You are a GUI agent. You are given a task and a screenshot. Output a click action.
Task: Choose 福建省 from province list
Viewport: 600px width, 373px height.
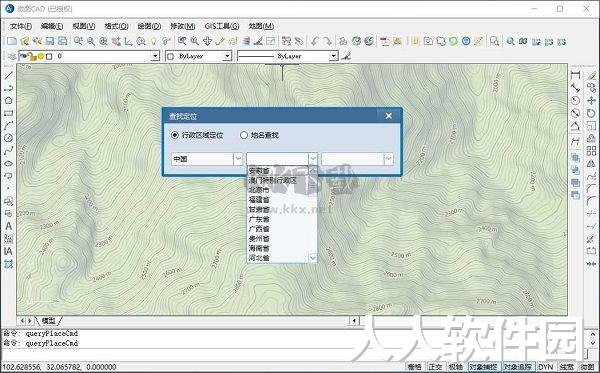tap(259, 200)
